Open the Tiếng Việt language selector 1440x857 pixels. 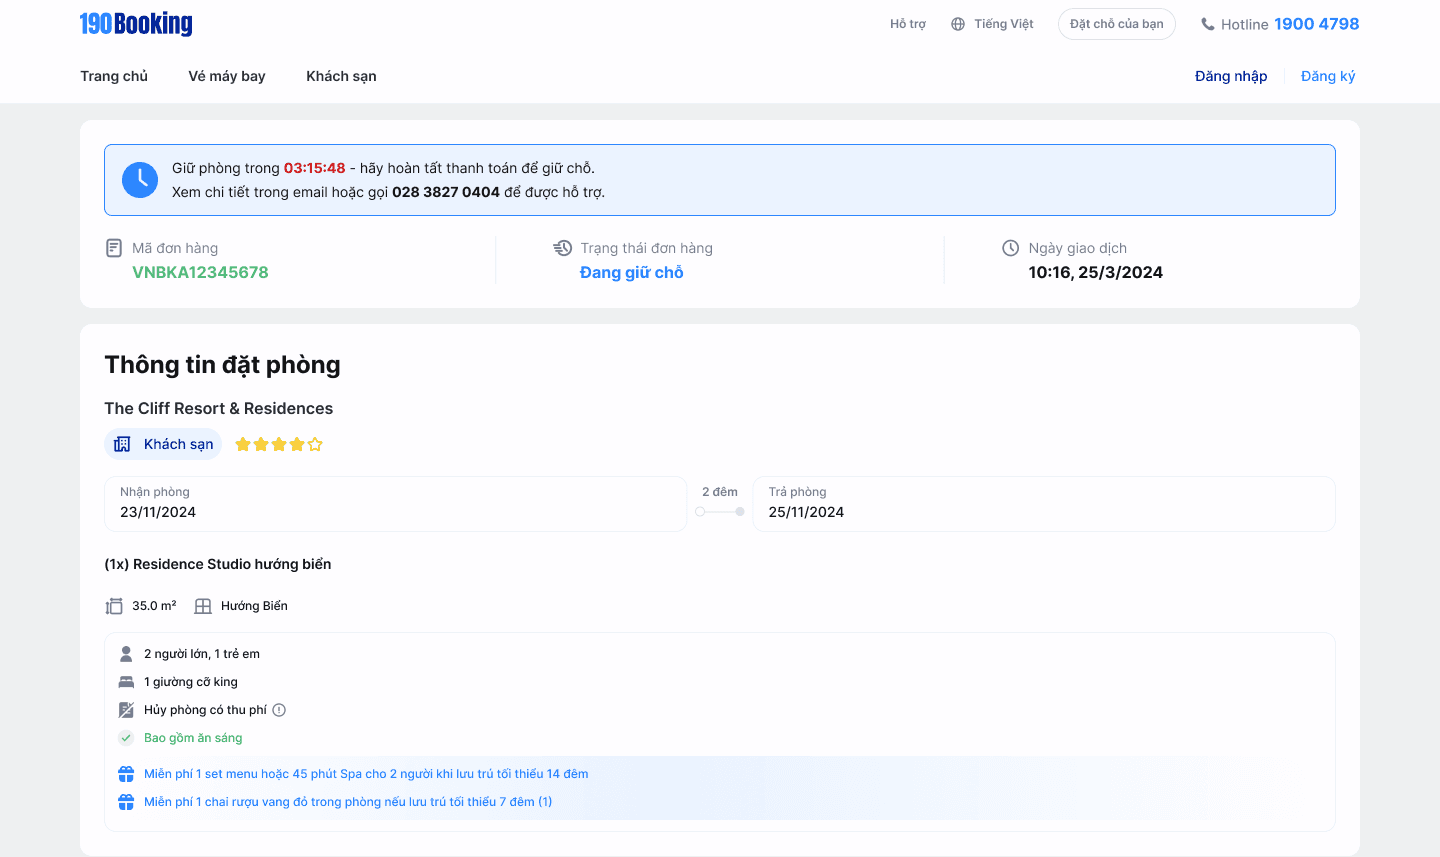pyautogui.click(x=1003, y=24)
